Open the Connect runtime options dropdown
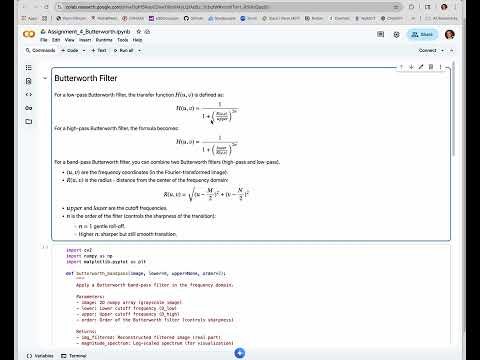480x360 pixels. point(442,50)
